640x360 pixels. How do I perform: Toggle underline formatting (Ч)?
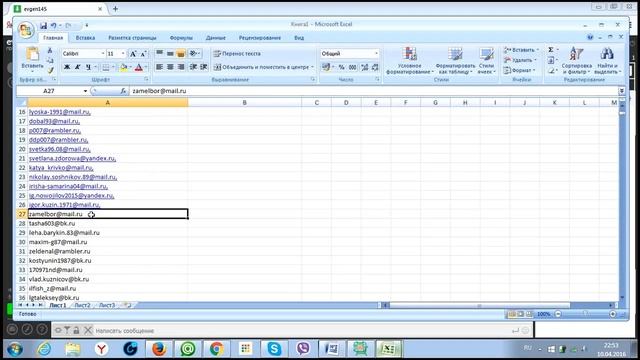point(88,67)
